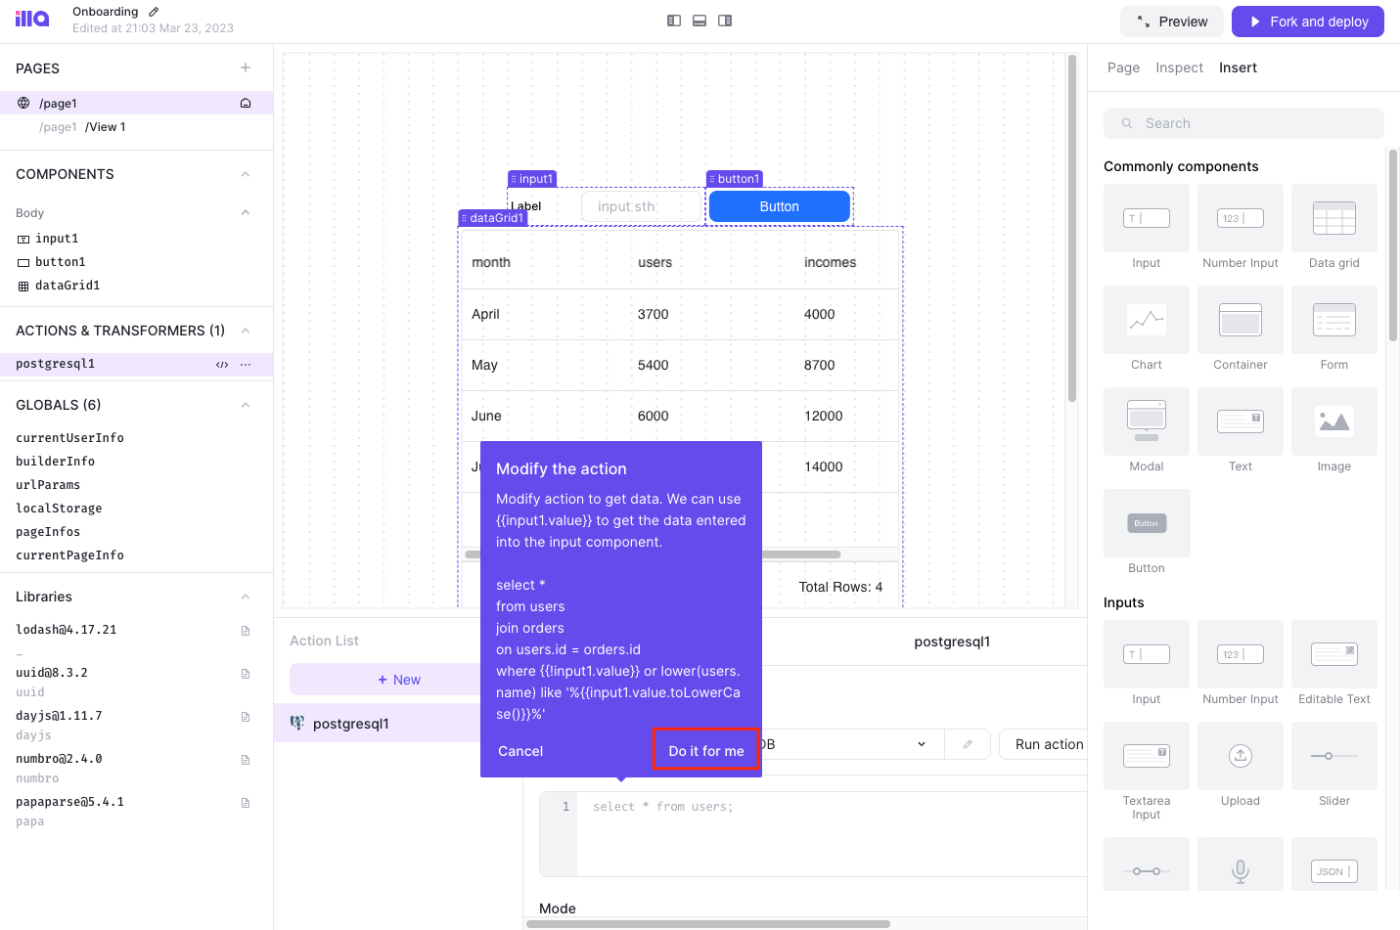
Task: Switch to the Inspect tab
Action: click(x=1179, y=68)
